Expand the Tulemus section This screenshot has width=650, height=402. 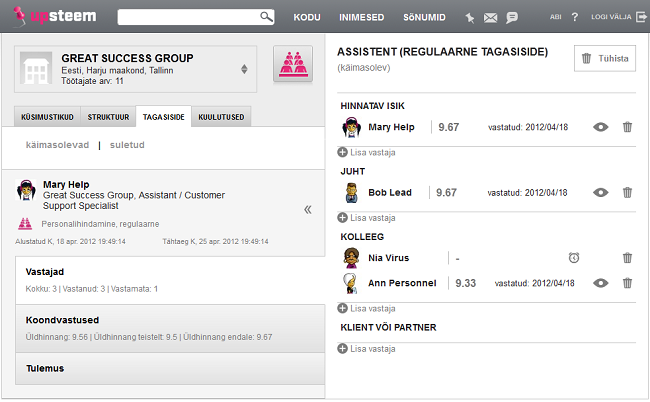click(x=170, y=368)
